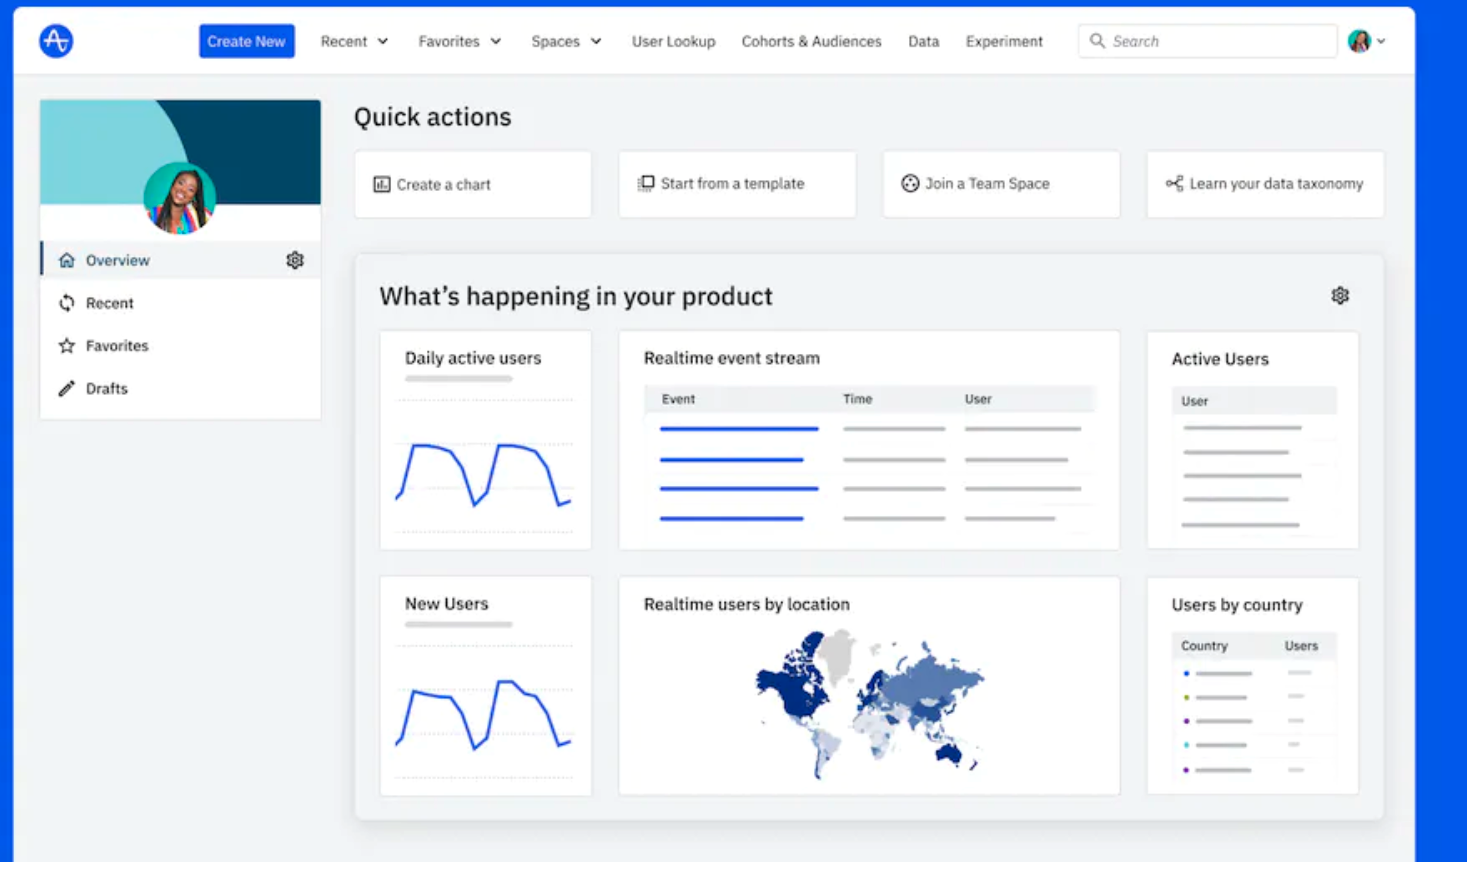
Task: Open the Active Users card title
Action: 1220,359
